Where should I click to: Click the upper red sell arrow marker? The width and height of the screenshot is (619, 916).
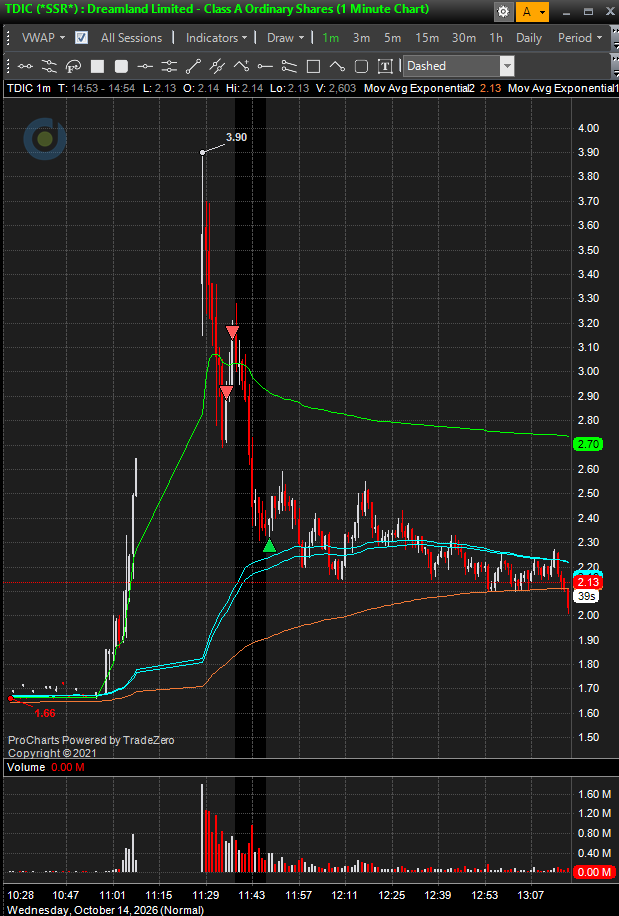(x=232, y=332)
